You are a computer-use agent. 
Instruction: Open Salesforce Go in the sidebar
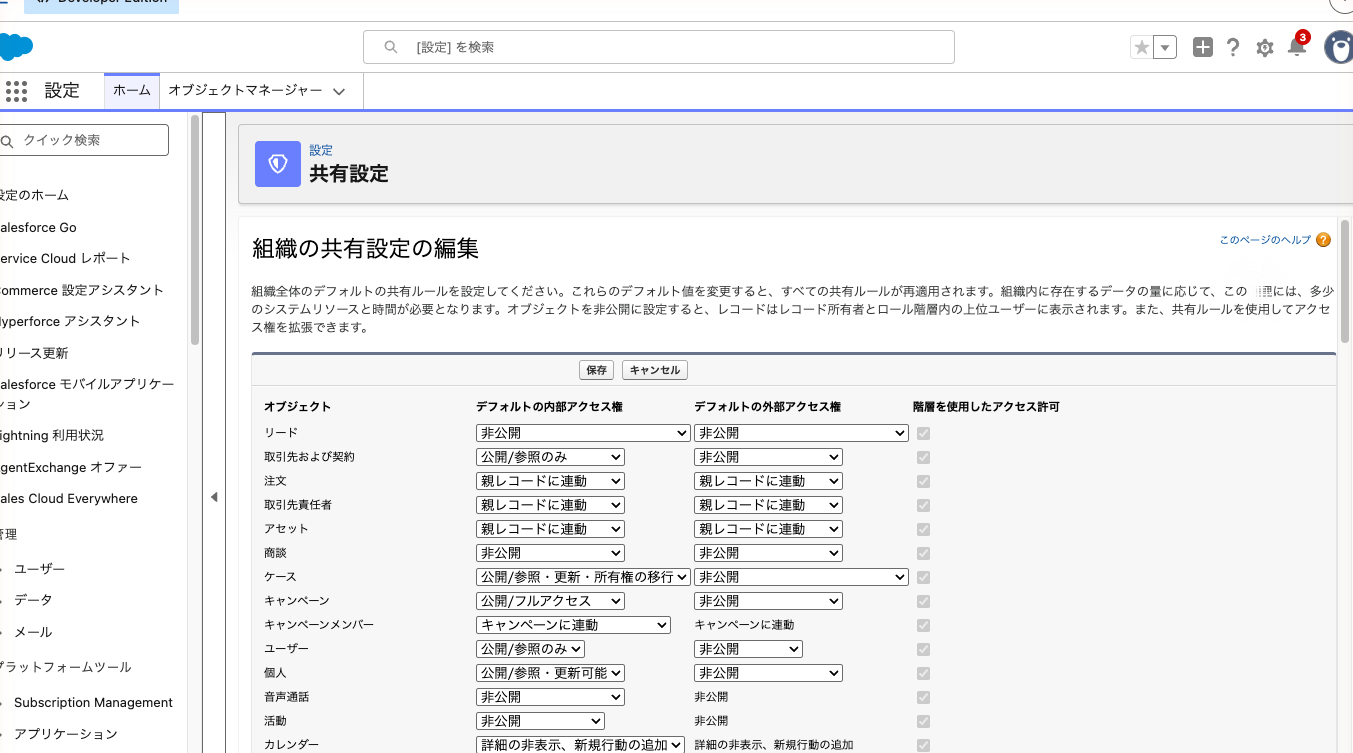(38, 227)
